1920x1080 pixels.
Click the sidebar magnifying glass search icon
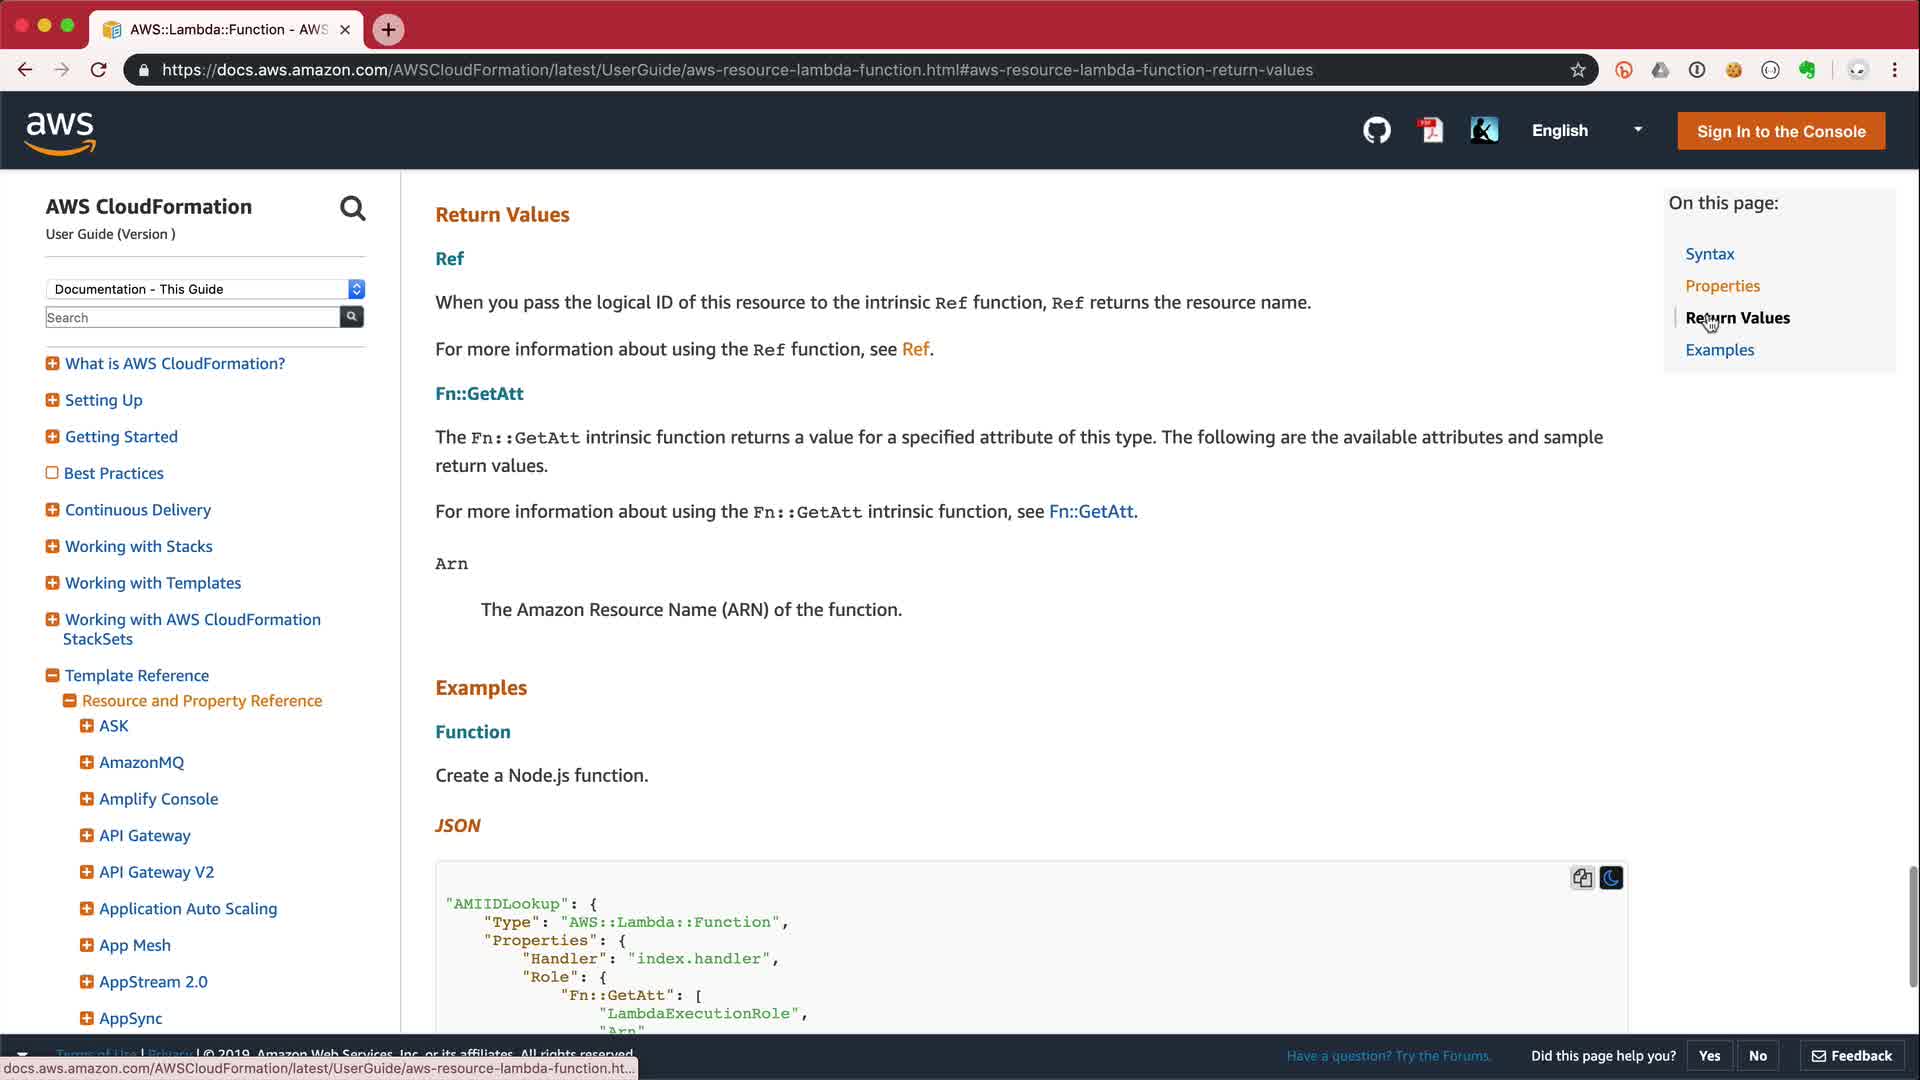(352, 208)
